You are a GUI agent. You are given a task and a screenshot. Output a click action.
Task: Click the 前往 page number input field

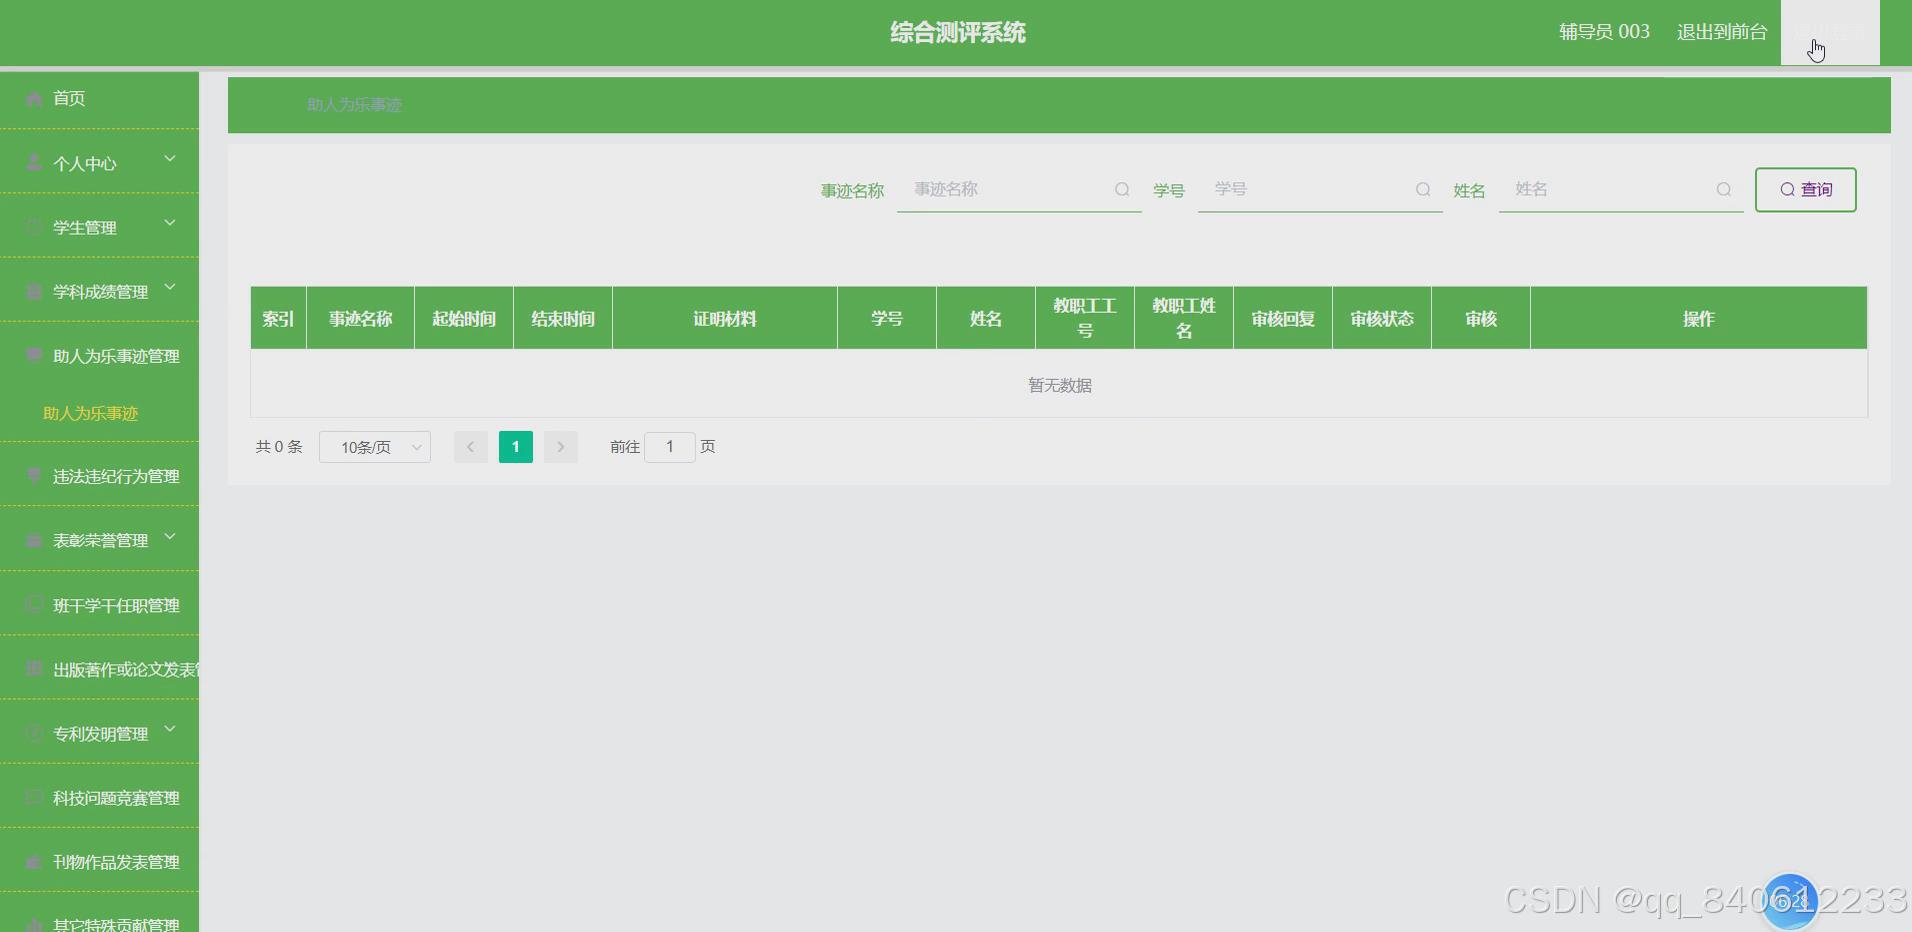coord(669,447)
